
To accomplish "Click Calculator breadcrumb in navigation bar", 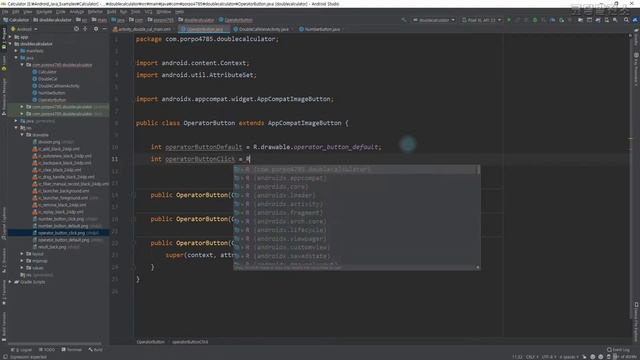I will pos(16,20).
